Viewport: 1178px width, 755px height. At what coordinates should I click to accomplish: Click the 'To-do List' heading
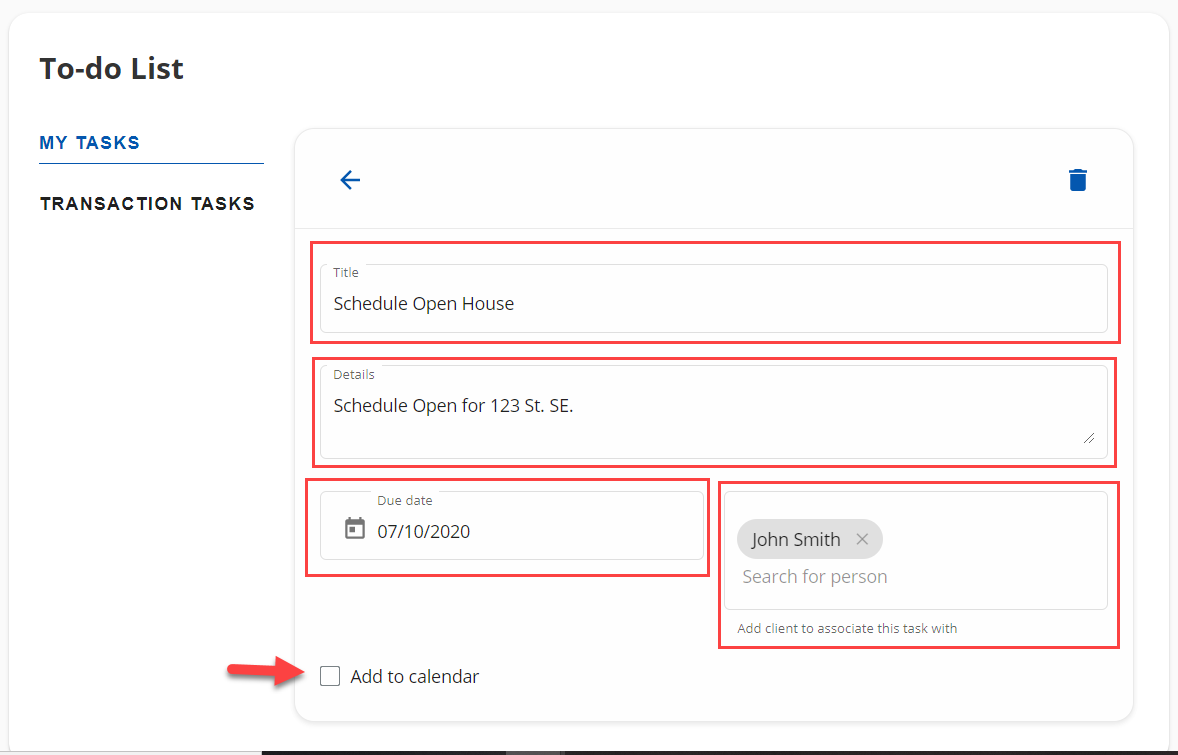[x=111, y=69]
